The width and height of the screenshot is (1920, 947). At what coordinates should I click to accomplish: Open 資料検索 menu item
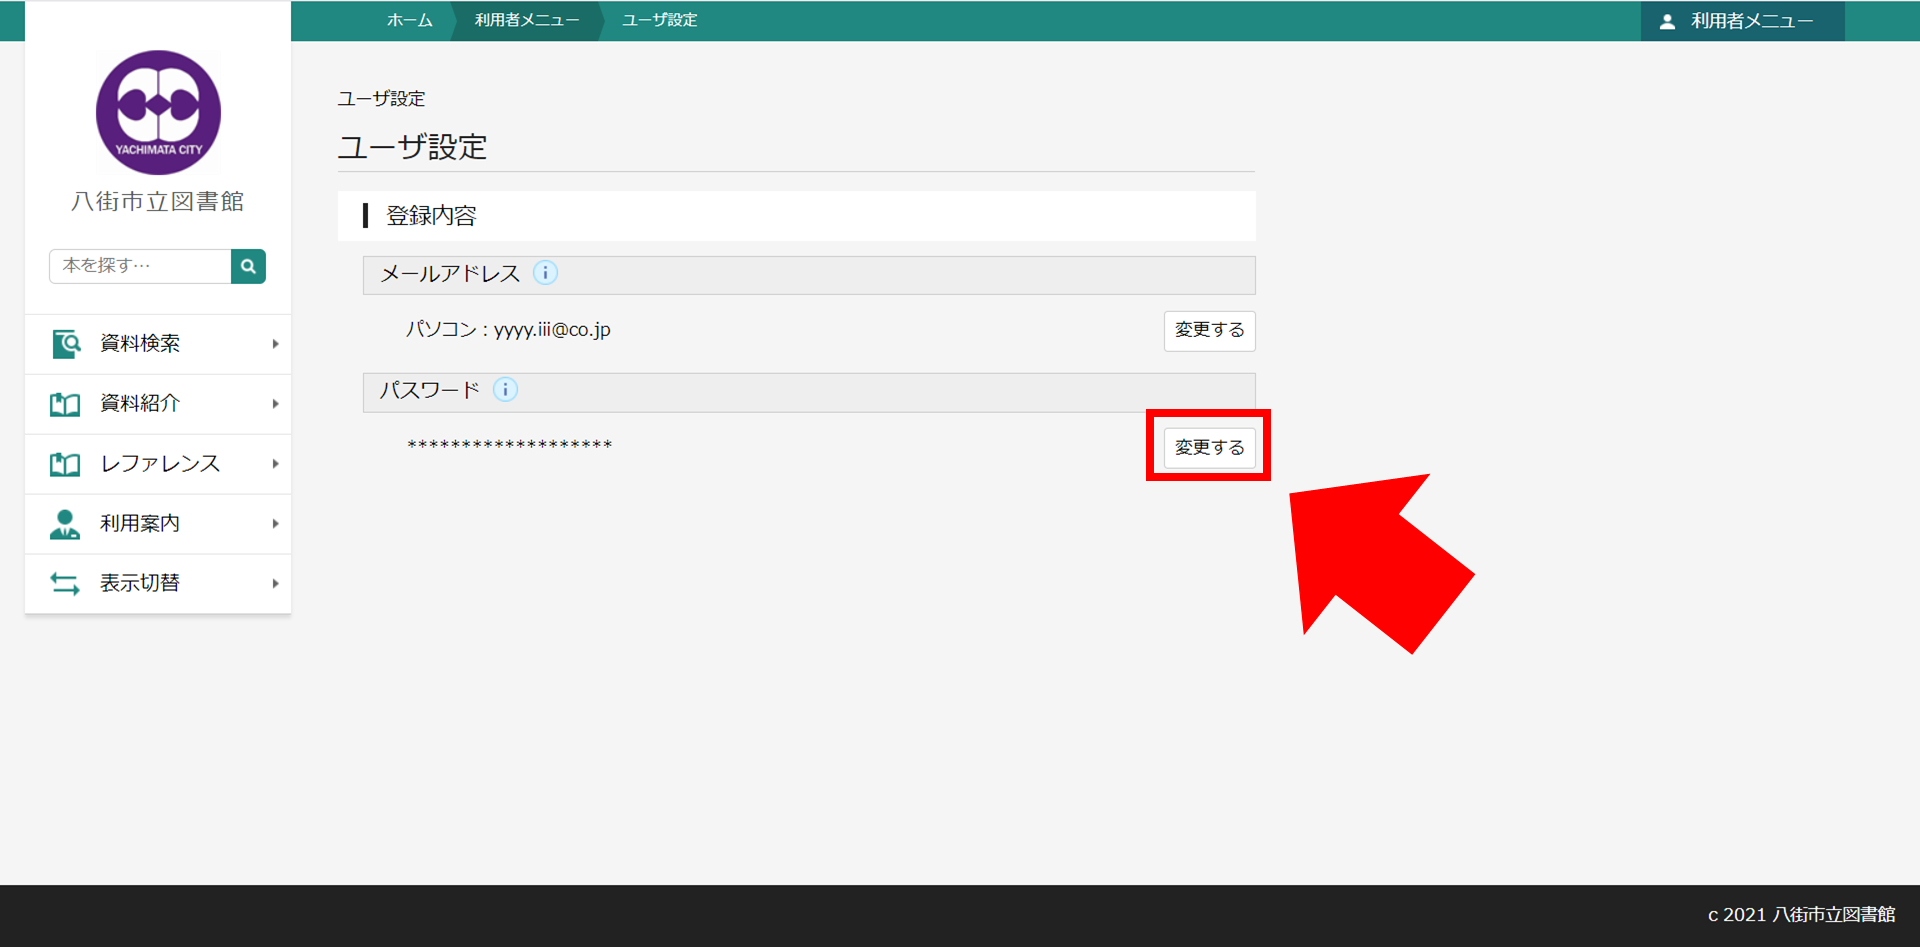(158, 344)
